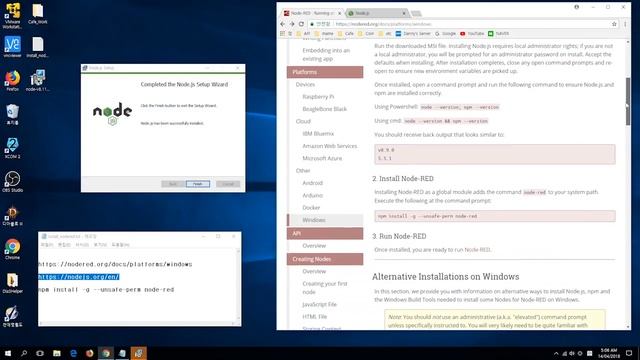Viewport: 640px width, 360px height.
Task: Click the Chrome page vertical scrollbar thumb
Action: tap(627, 101)
